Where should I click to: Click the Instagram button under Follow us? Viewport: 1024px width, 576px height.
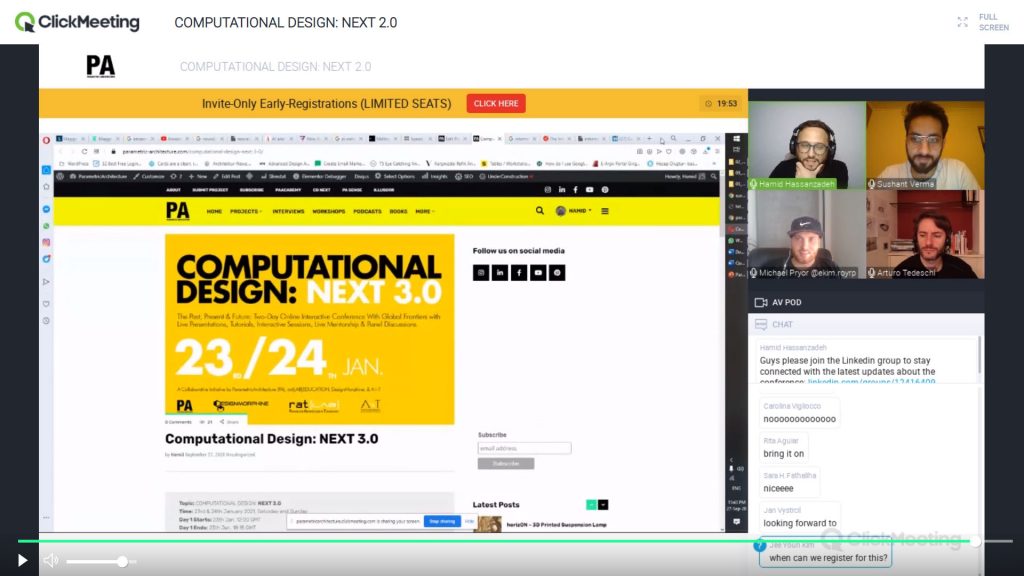(x=481, y=273)
